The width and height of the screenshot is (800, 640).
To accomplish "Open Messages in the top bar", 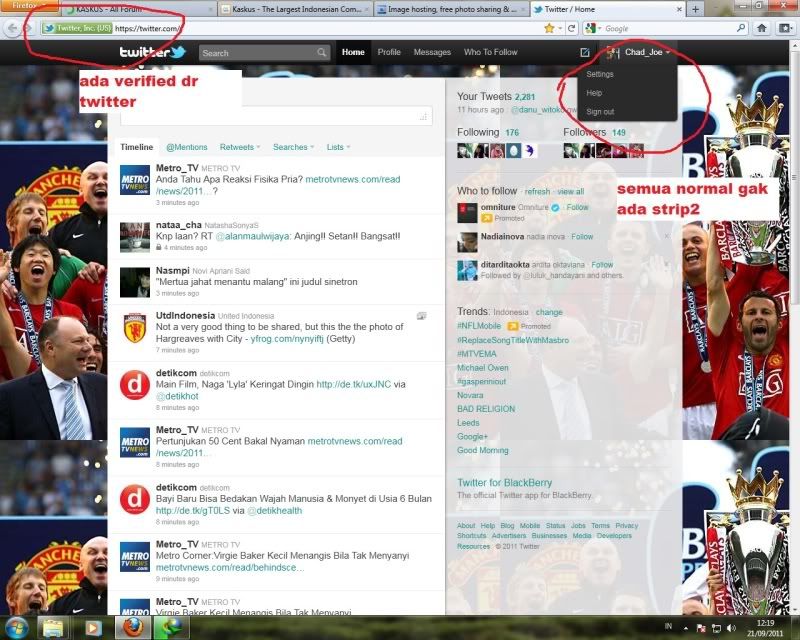I will click(x=432, y=52).
